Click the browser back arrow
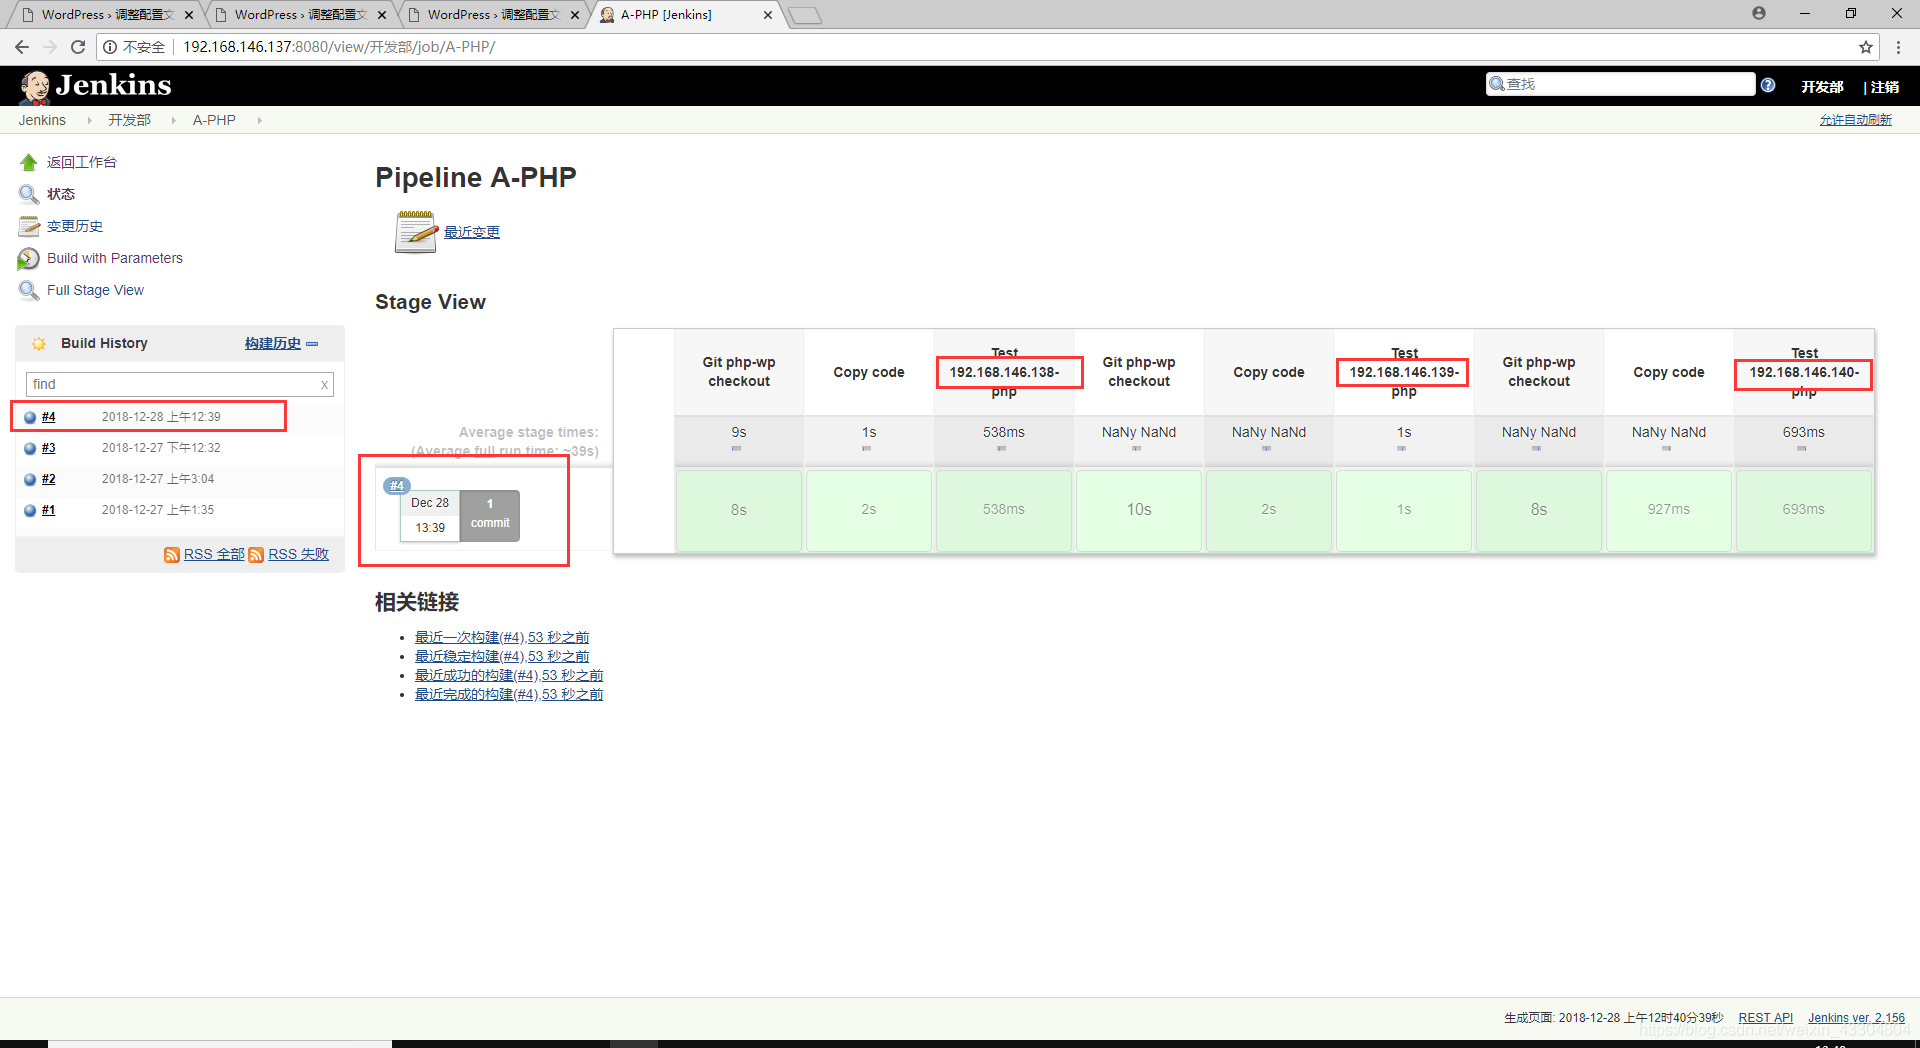The width and height of the screenshot is (1920, 1048). pos(22,47)
